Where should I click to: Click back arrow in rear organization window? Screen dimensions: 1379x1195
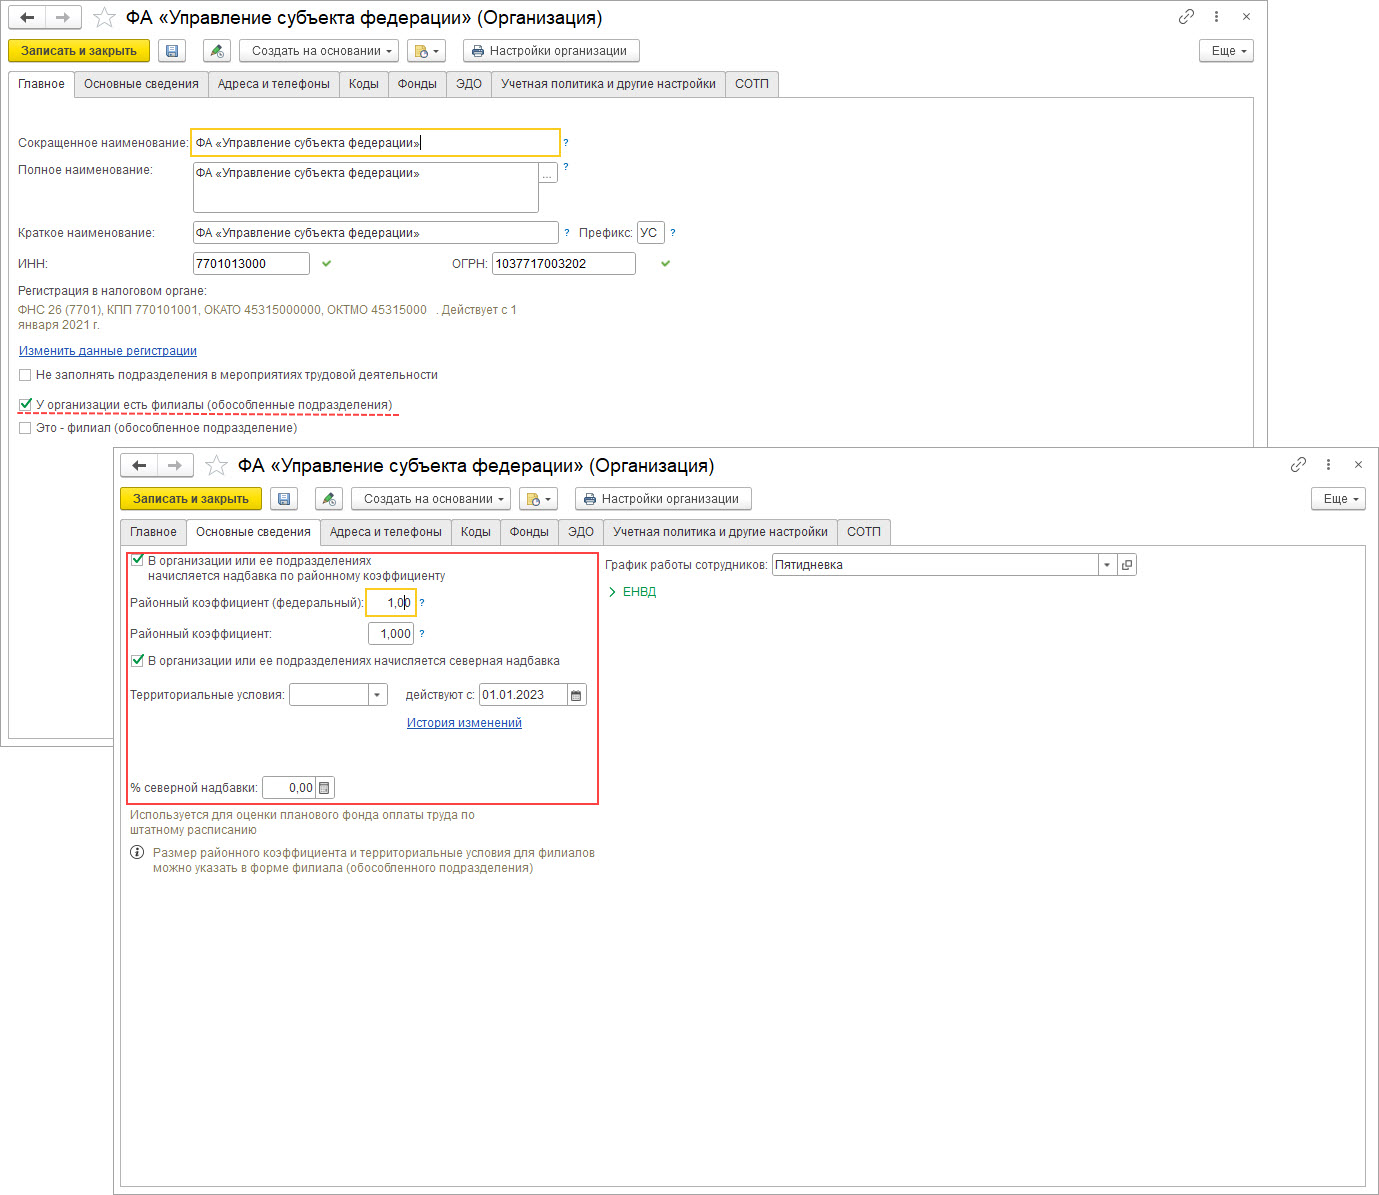click(27, 18)
